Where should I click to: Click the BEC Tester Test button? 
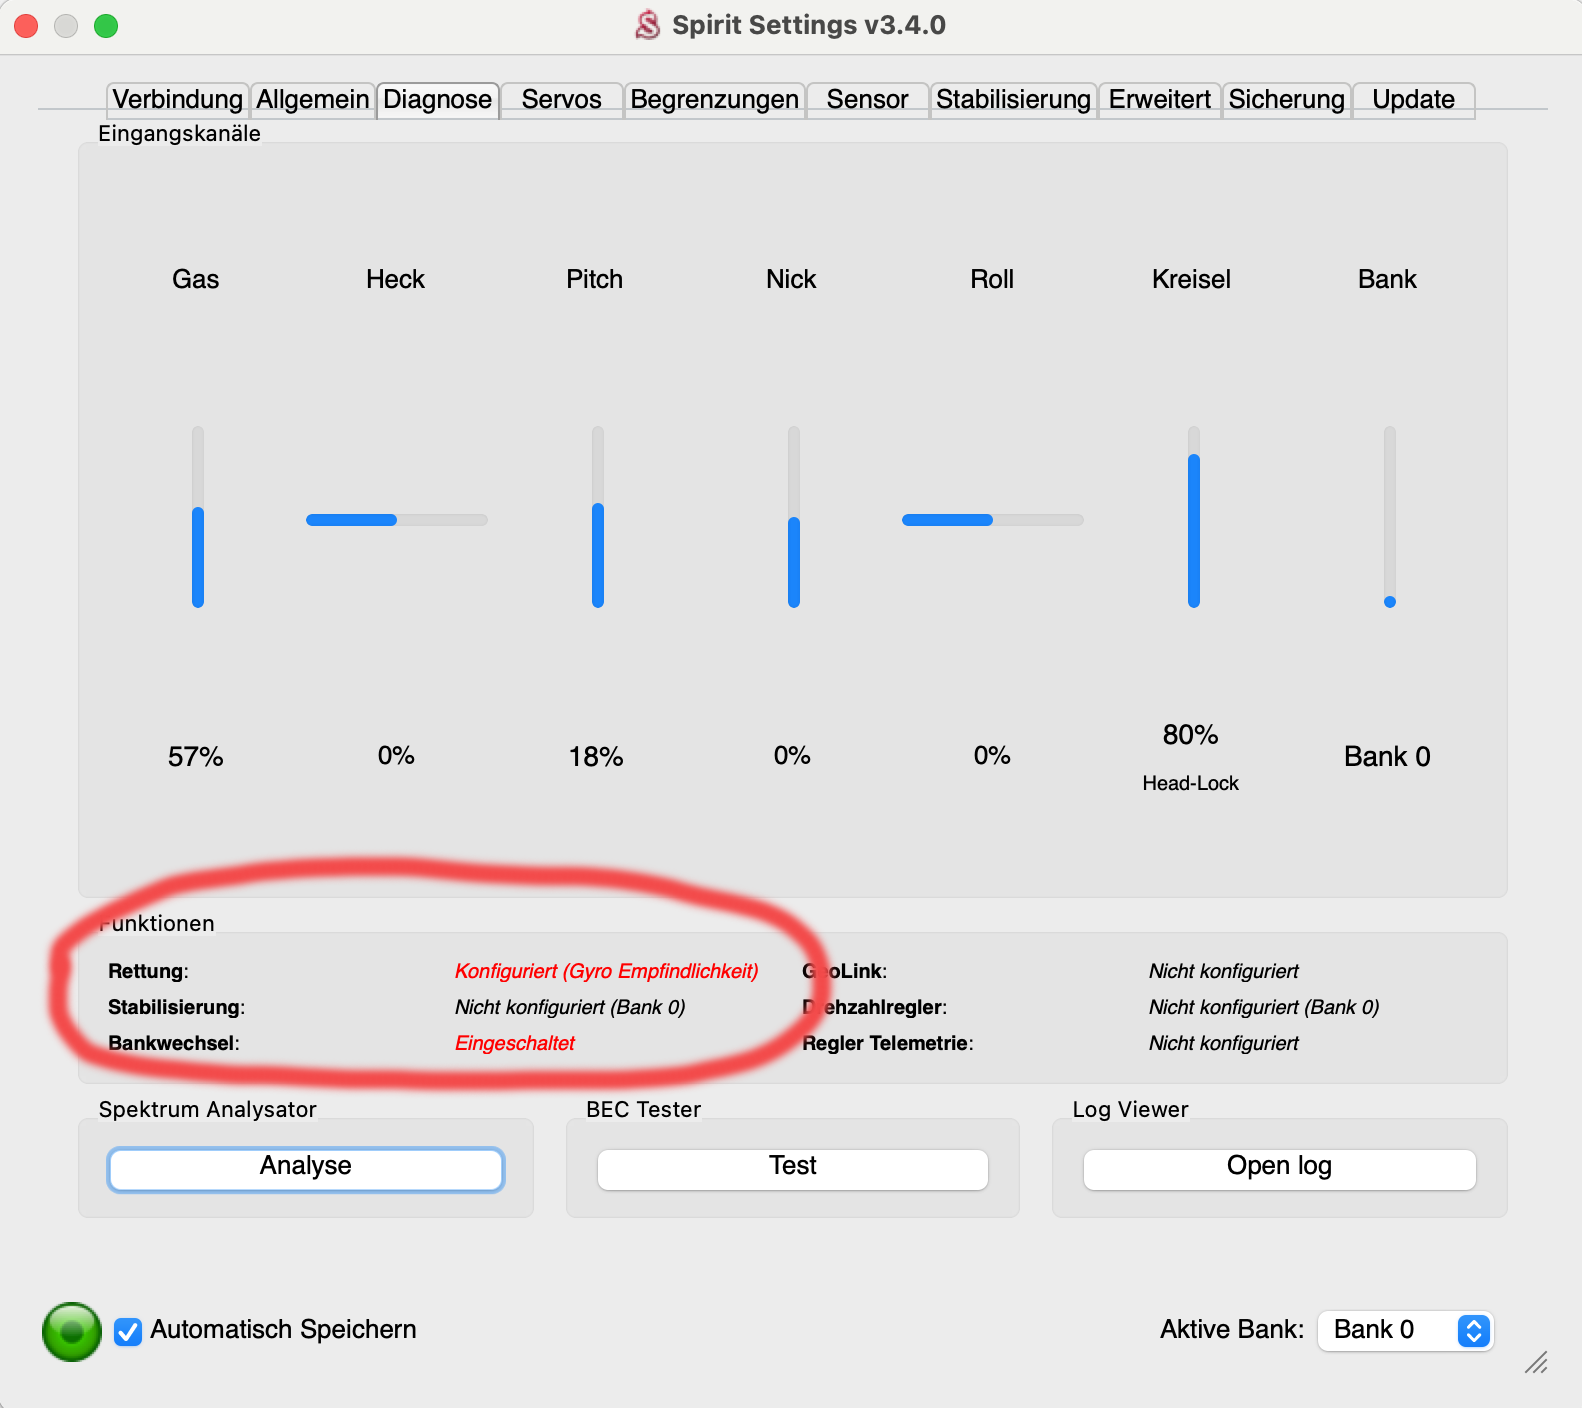pos(792,1168)
